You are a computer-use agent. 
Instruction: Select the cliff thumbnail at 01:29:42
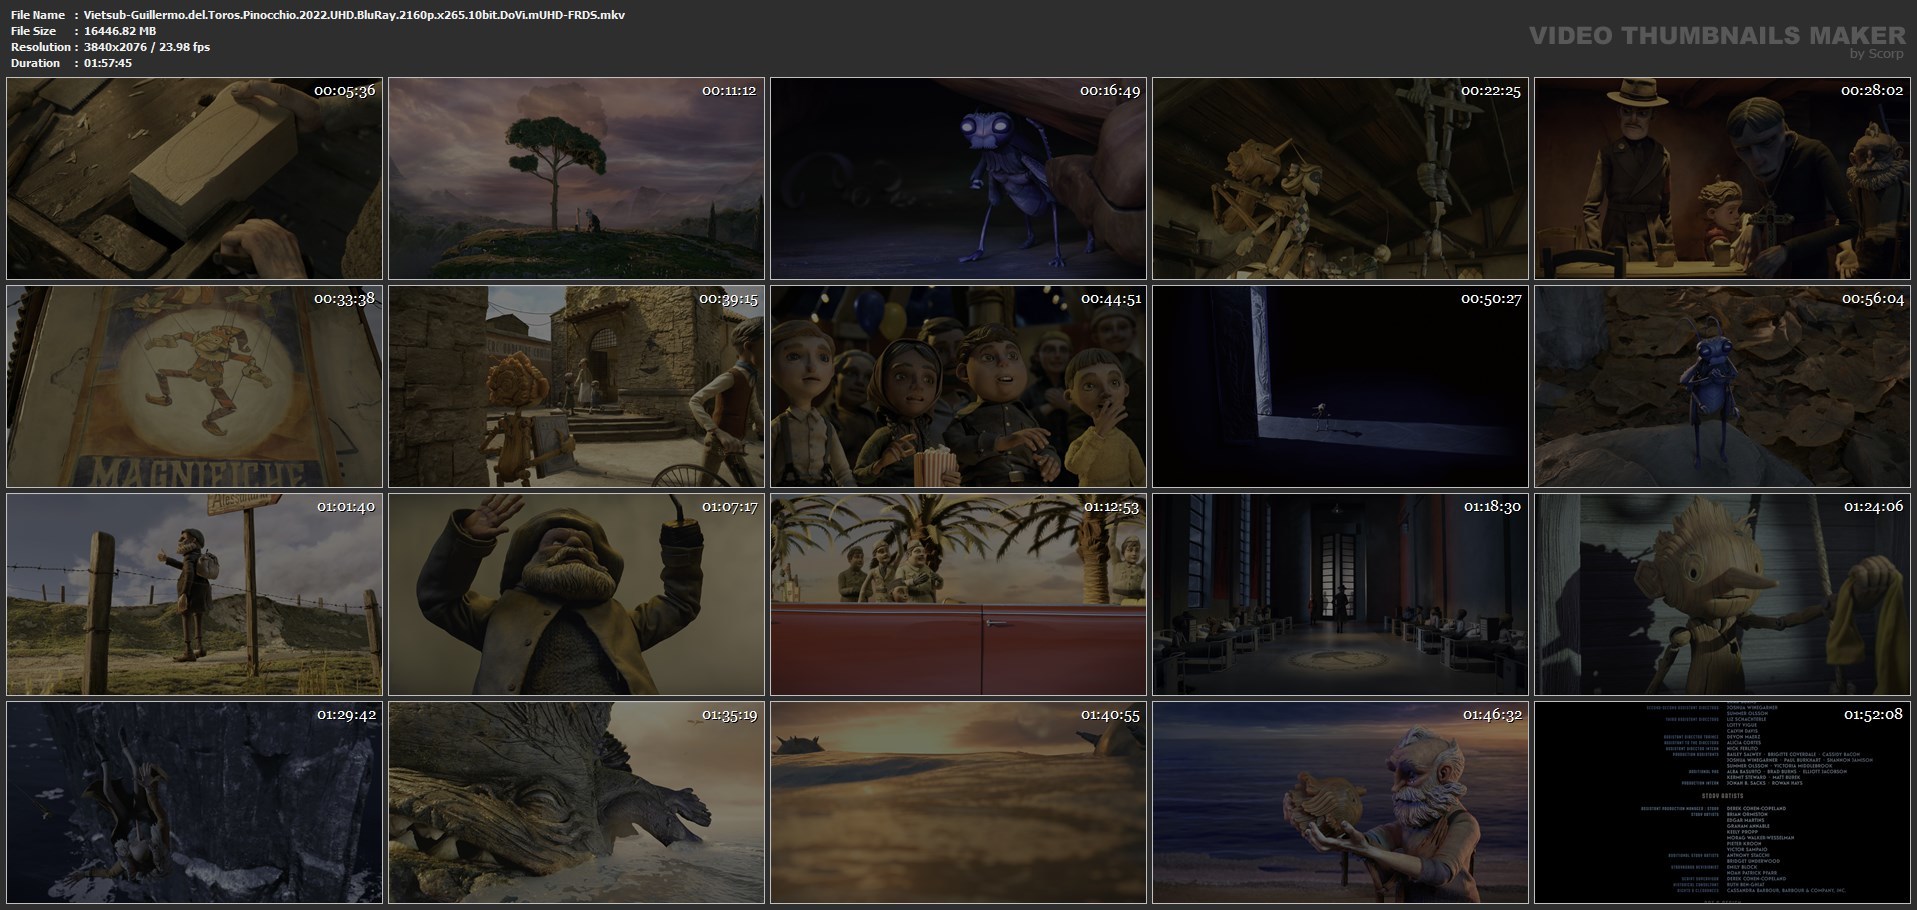(x=194, y=803)
